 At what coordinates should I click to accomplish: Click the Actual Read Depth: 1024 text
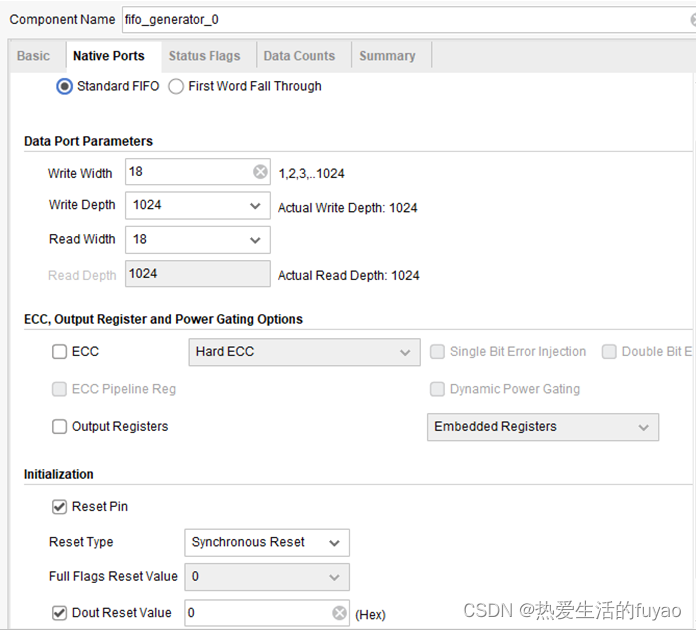[348, 276]
